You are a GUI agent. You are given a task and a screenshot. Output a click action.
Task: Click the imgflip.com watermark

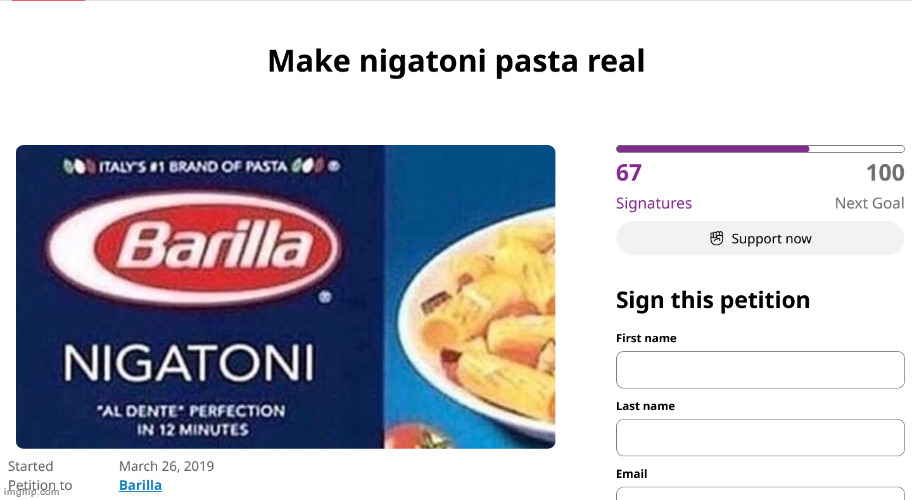click(31, 492)
